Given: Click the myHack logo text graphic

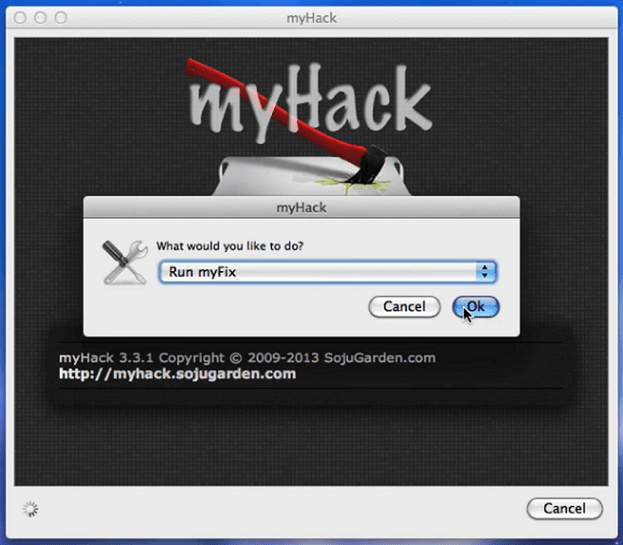Looking at the screenshot, I should tap(311, 101).
